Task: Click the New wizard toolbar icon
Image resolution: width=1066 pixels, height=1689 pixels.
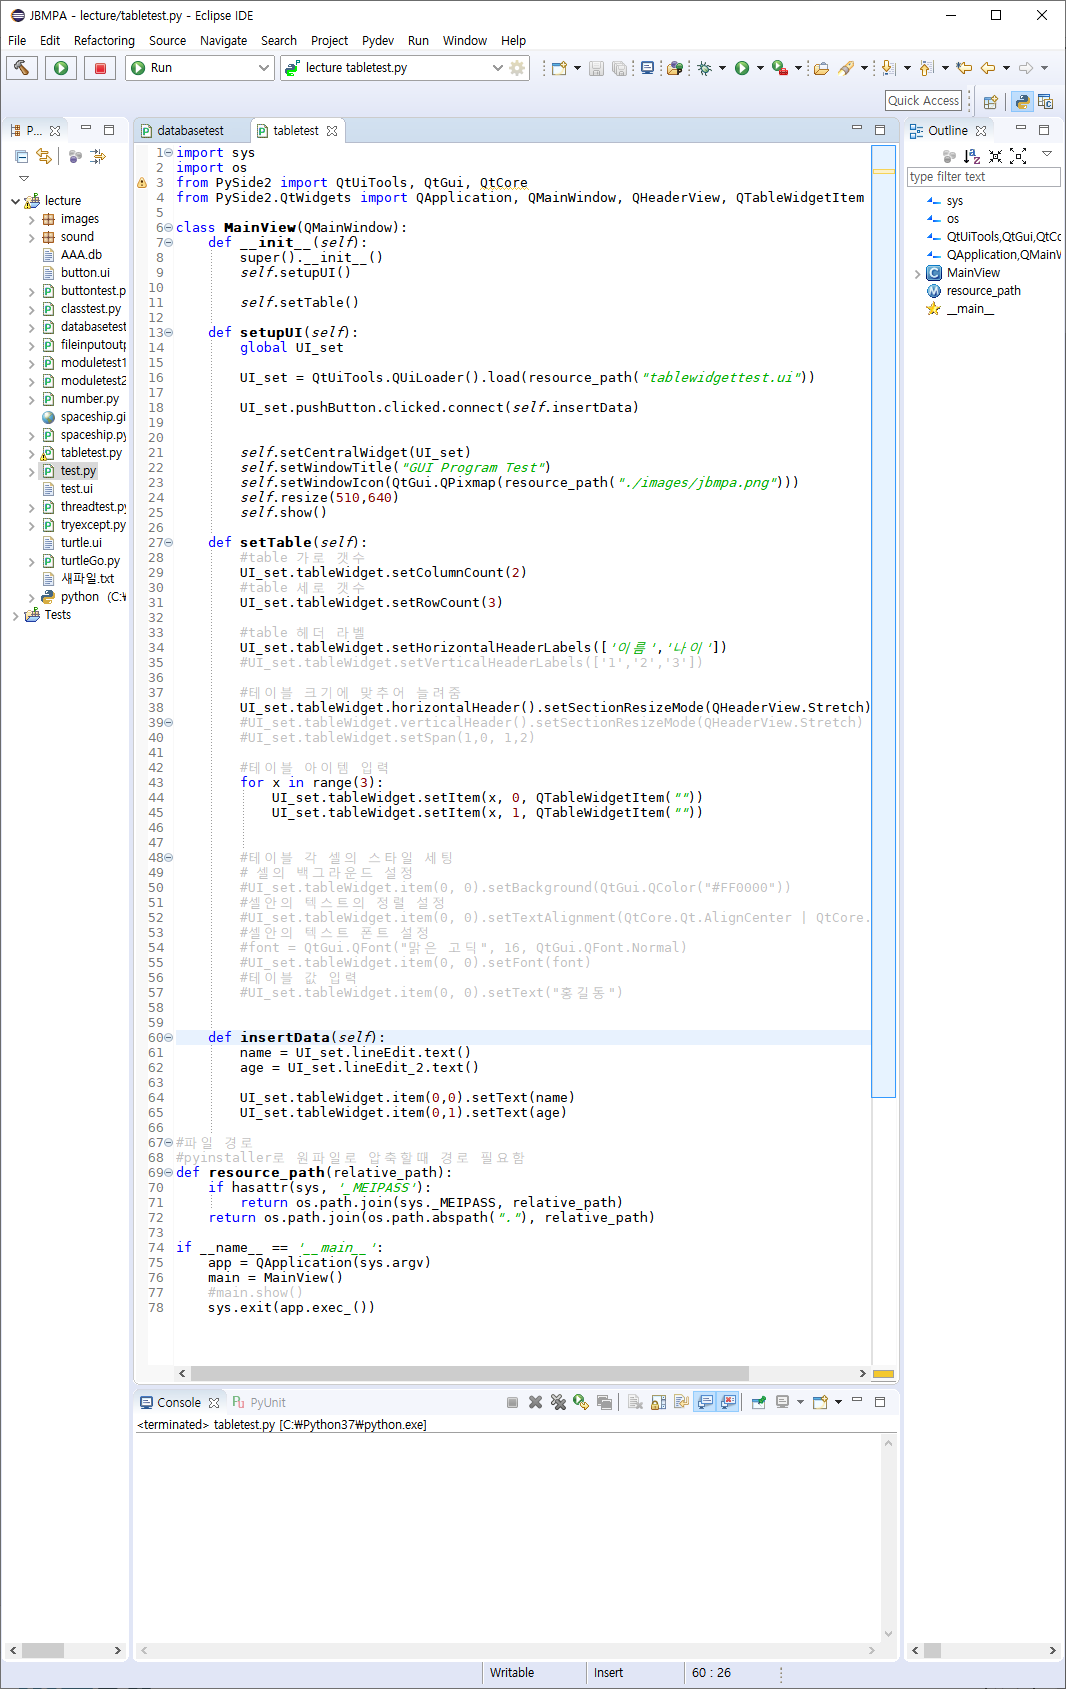Action: click(559, 68)
